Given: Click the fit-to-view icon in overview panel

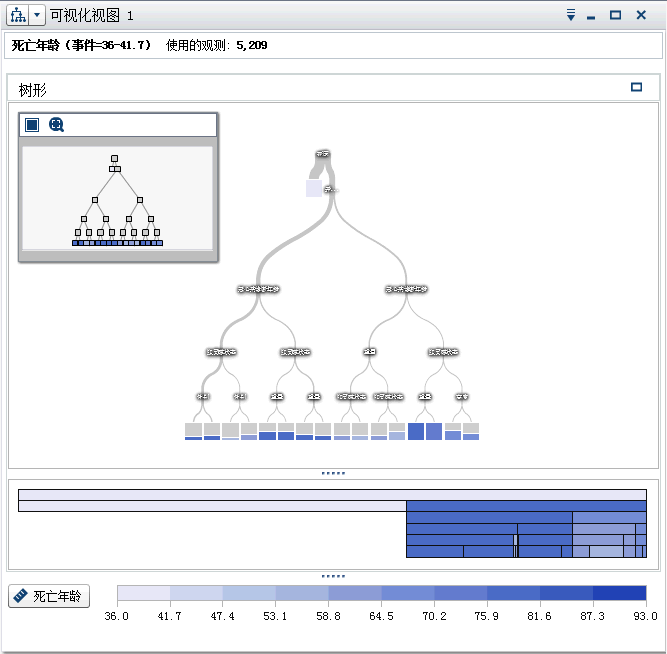Looking at the screenshot, I should [x=32, y=125].
